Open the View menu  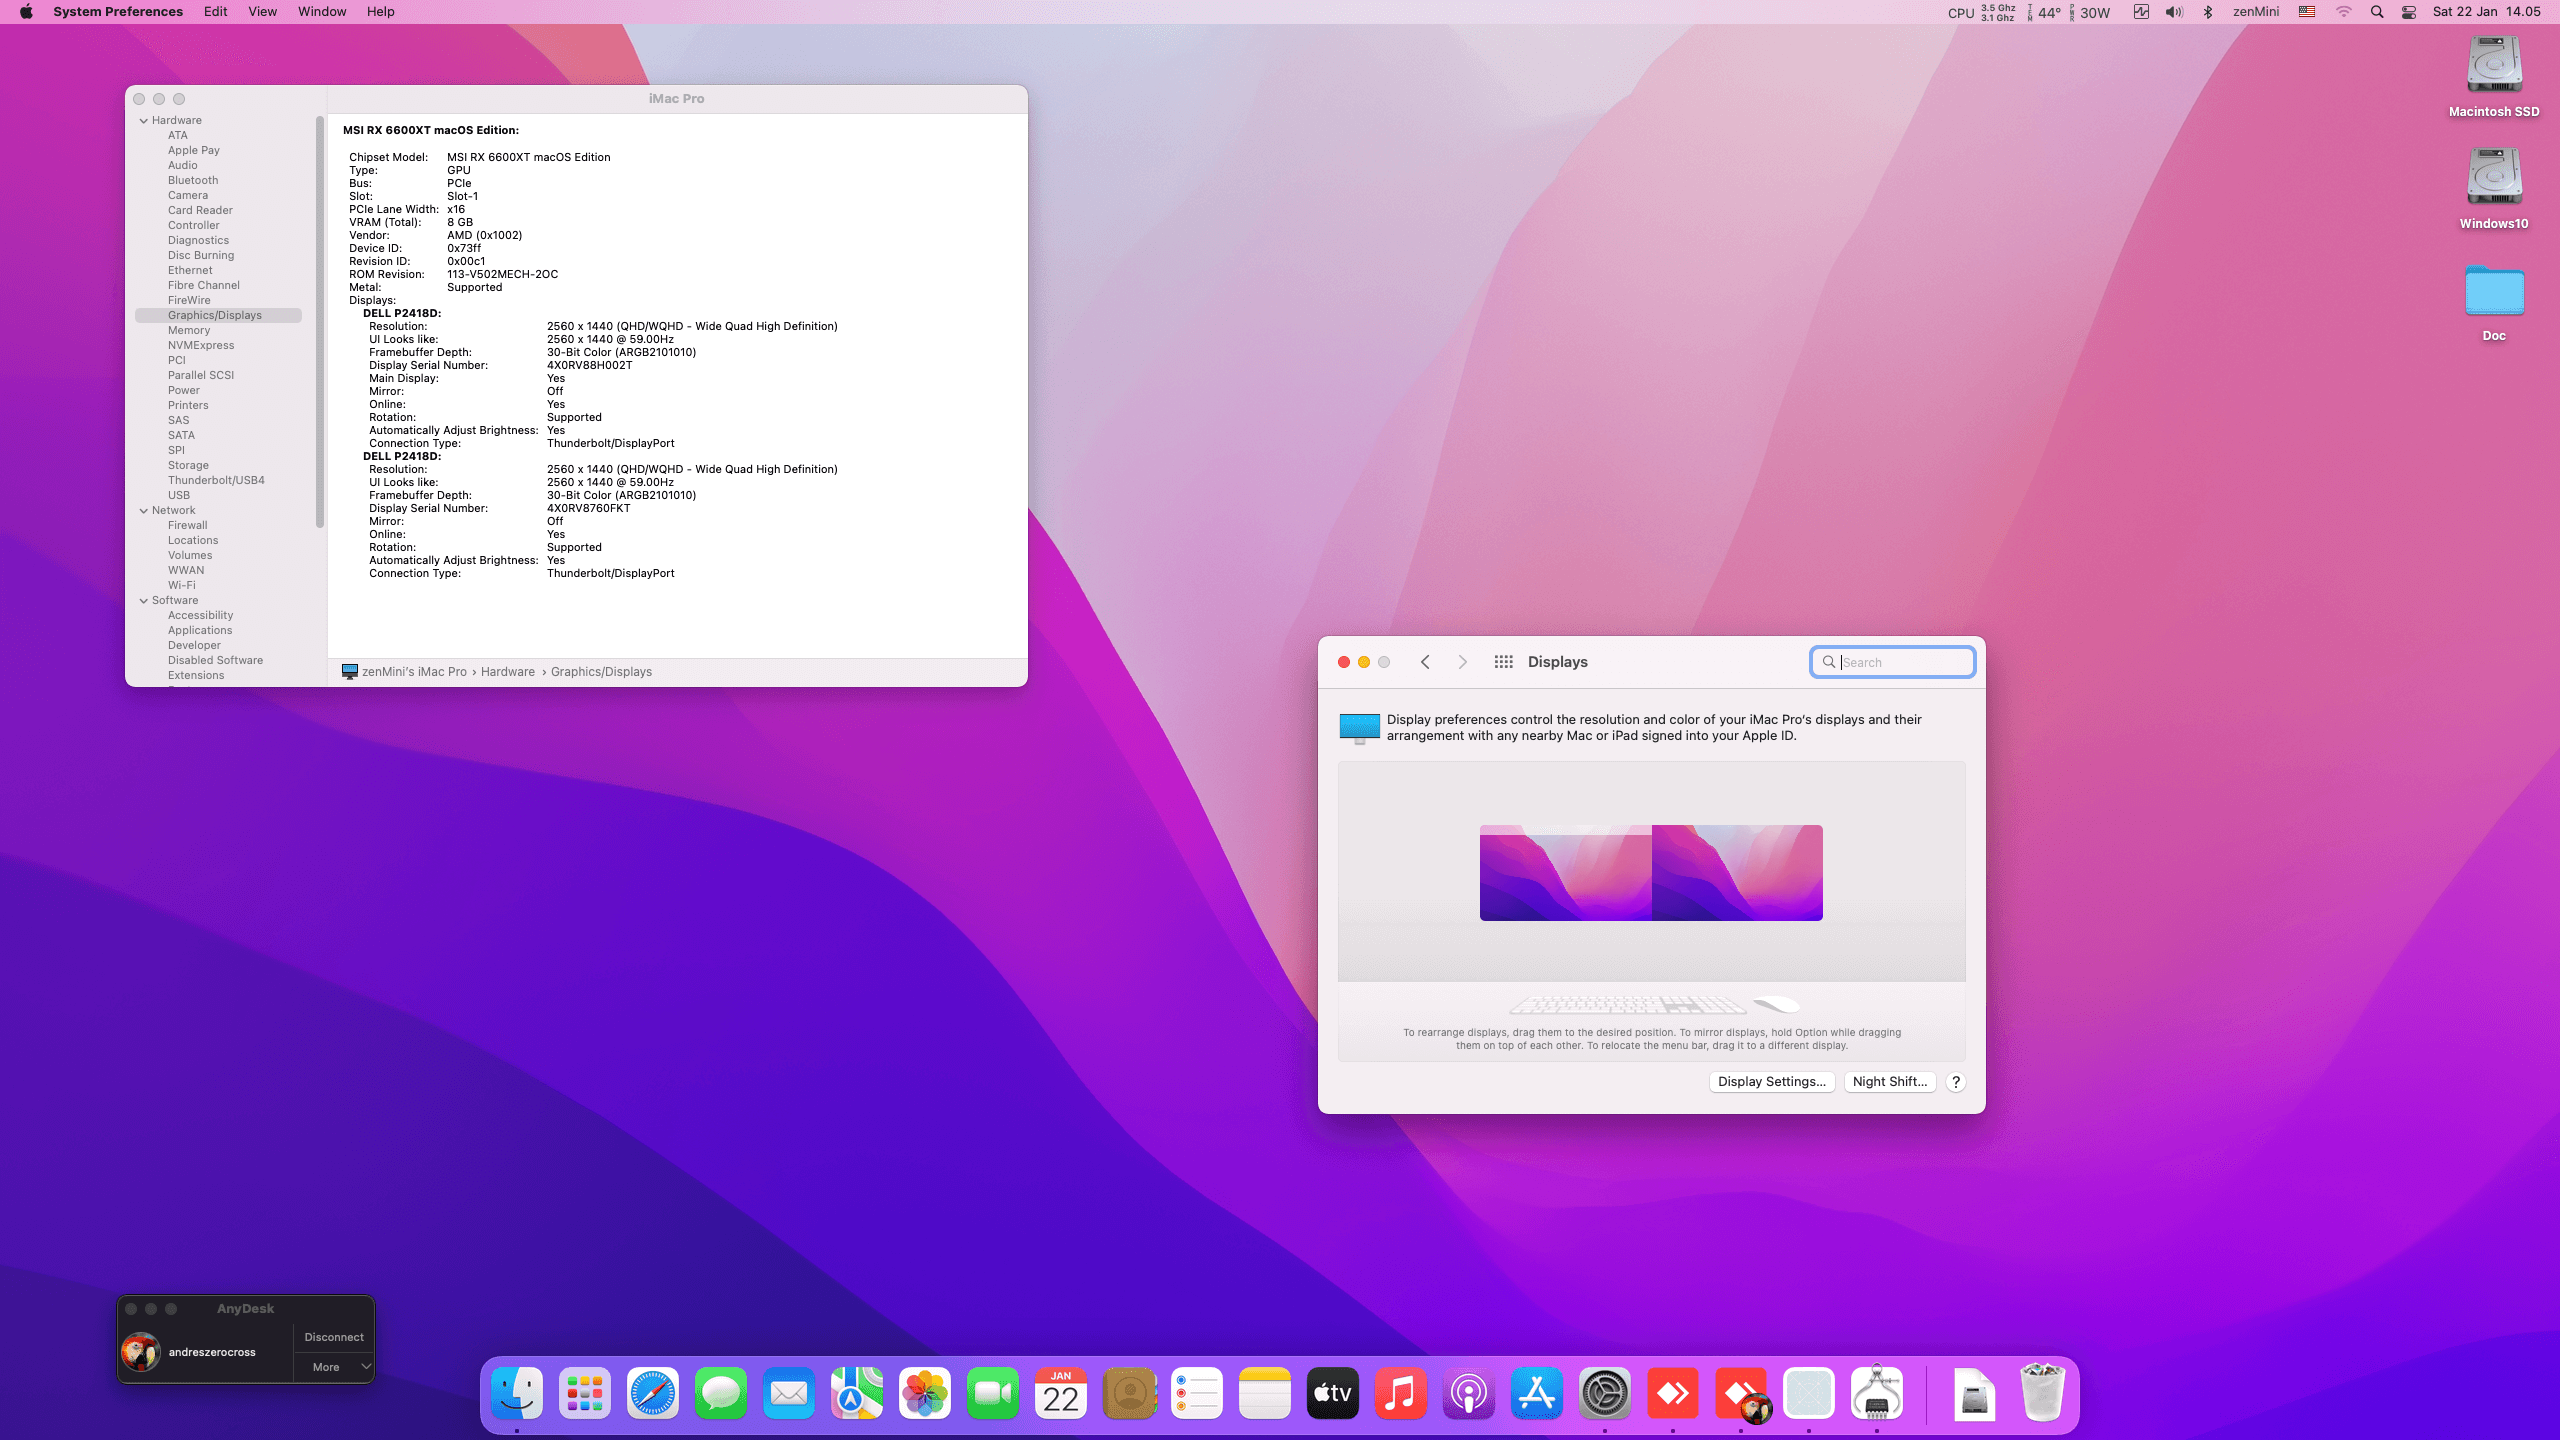coord(262,12)
